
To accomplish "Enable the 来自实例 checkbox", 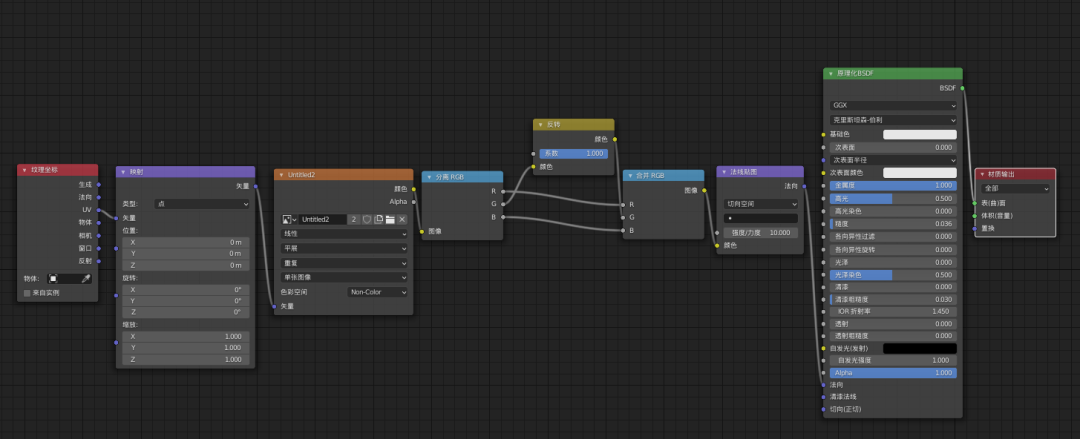I will click(27, 293).
